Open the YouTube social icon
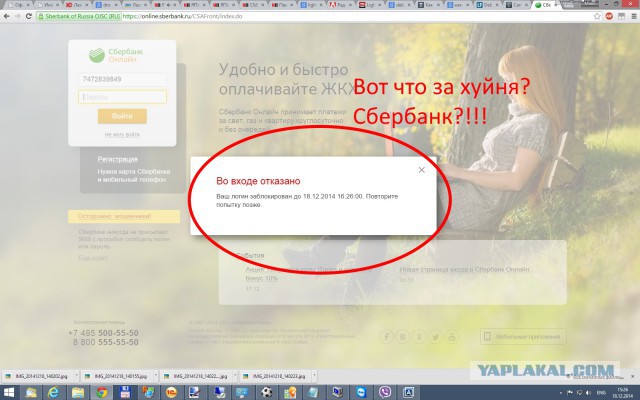This screenshot has width=640, height=400. 452,337
